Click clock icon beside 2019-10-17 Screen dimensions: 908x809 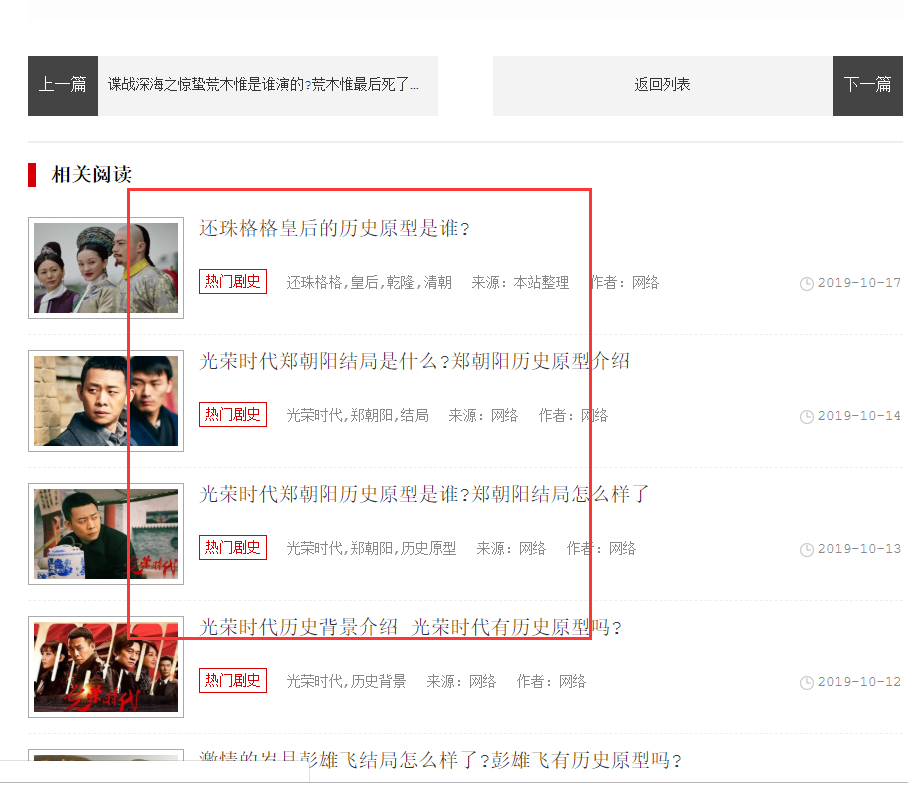pos(807,284)
